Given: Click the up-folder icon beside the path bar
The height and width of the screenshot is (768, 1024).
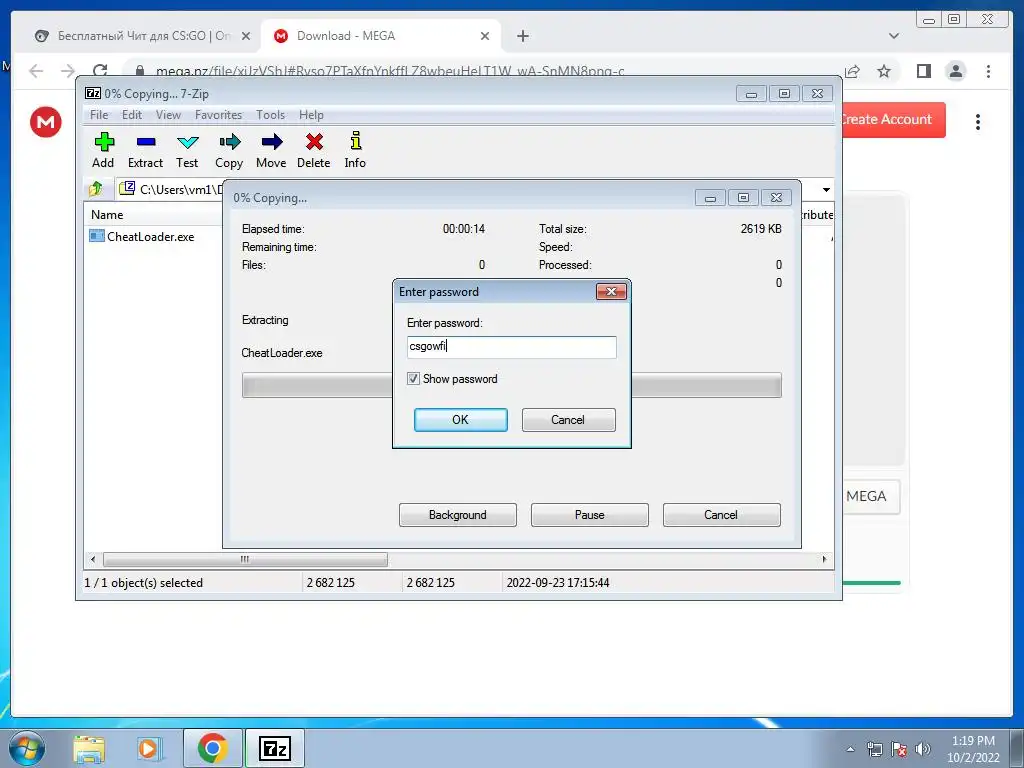Looking at the screenshot, I should 96,189.
